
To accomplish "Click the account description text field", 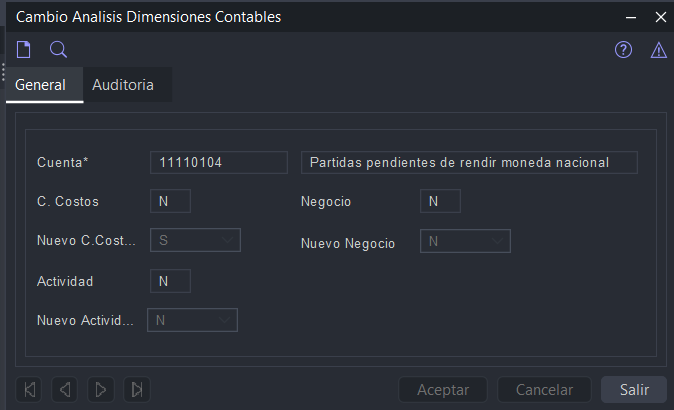I will [x=468, y=162].
